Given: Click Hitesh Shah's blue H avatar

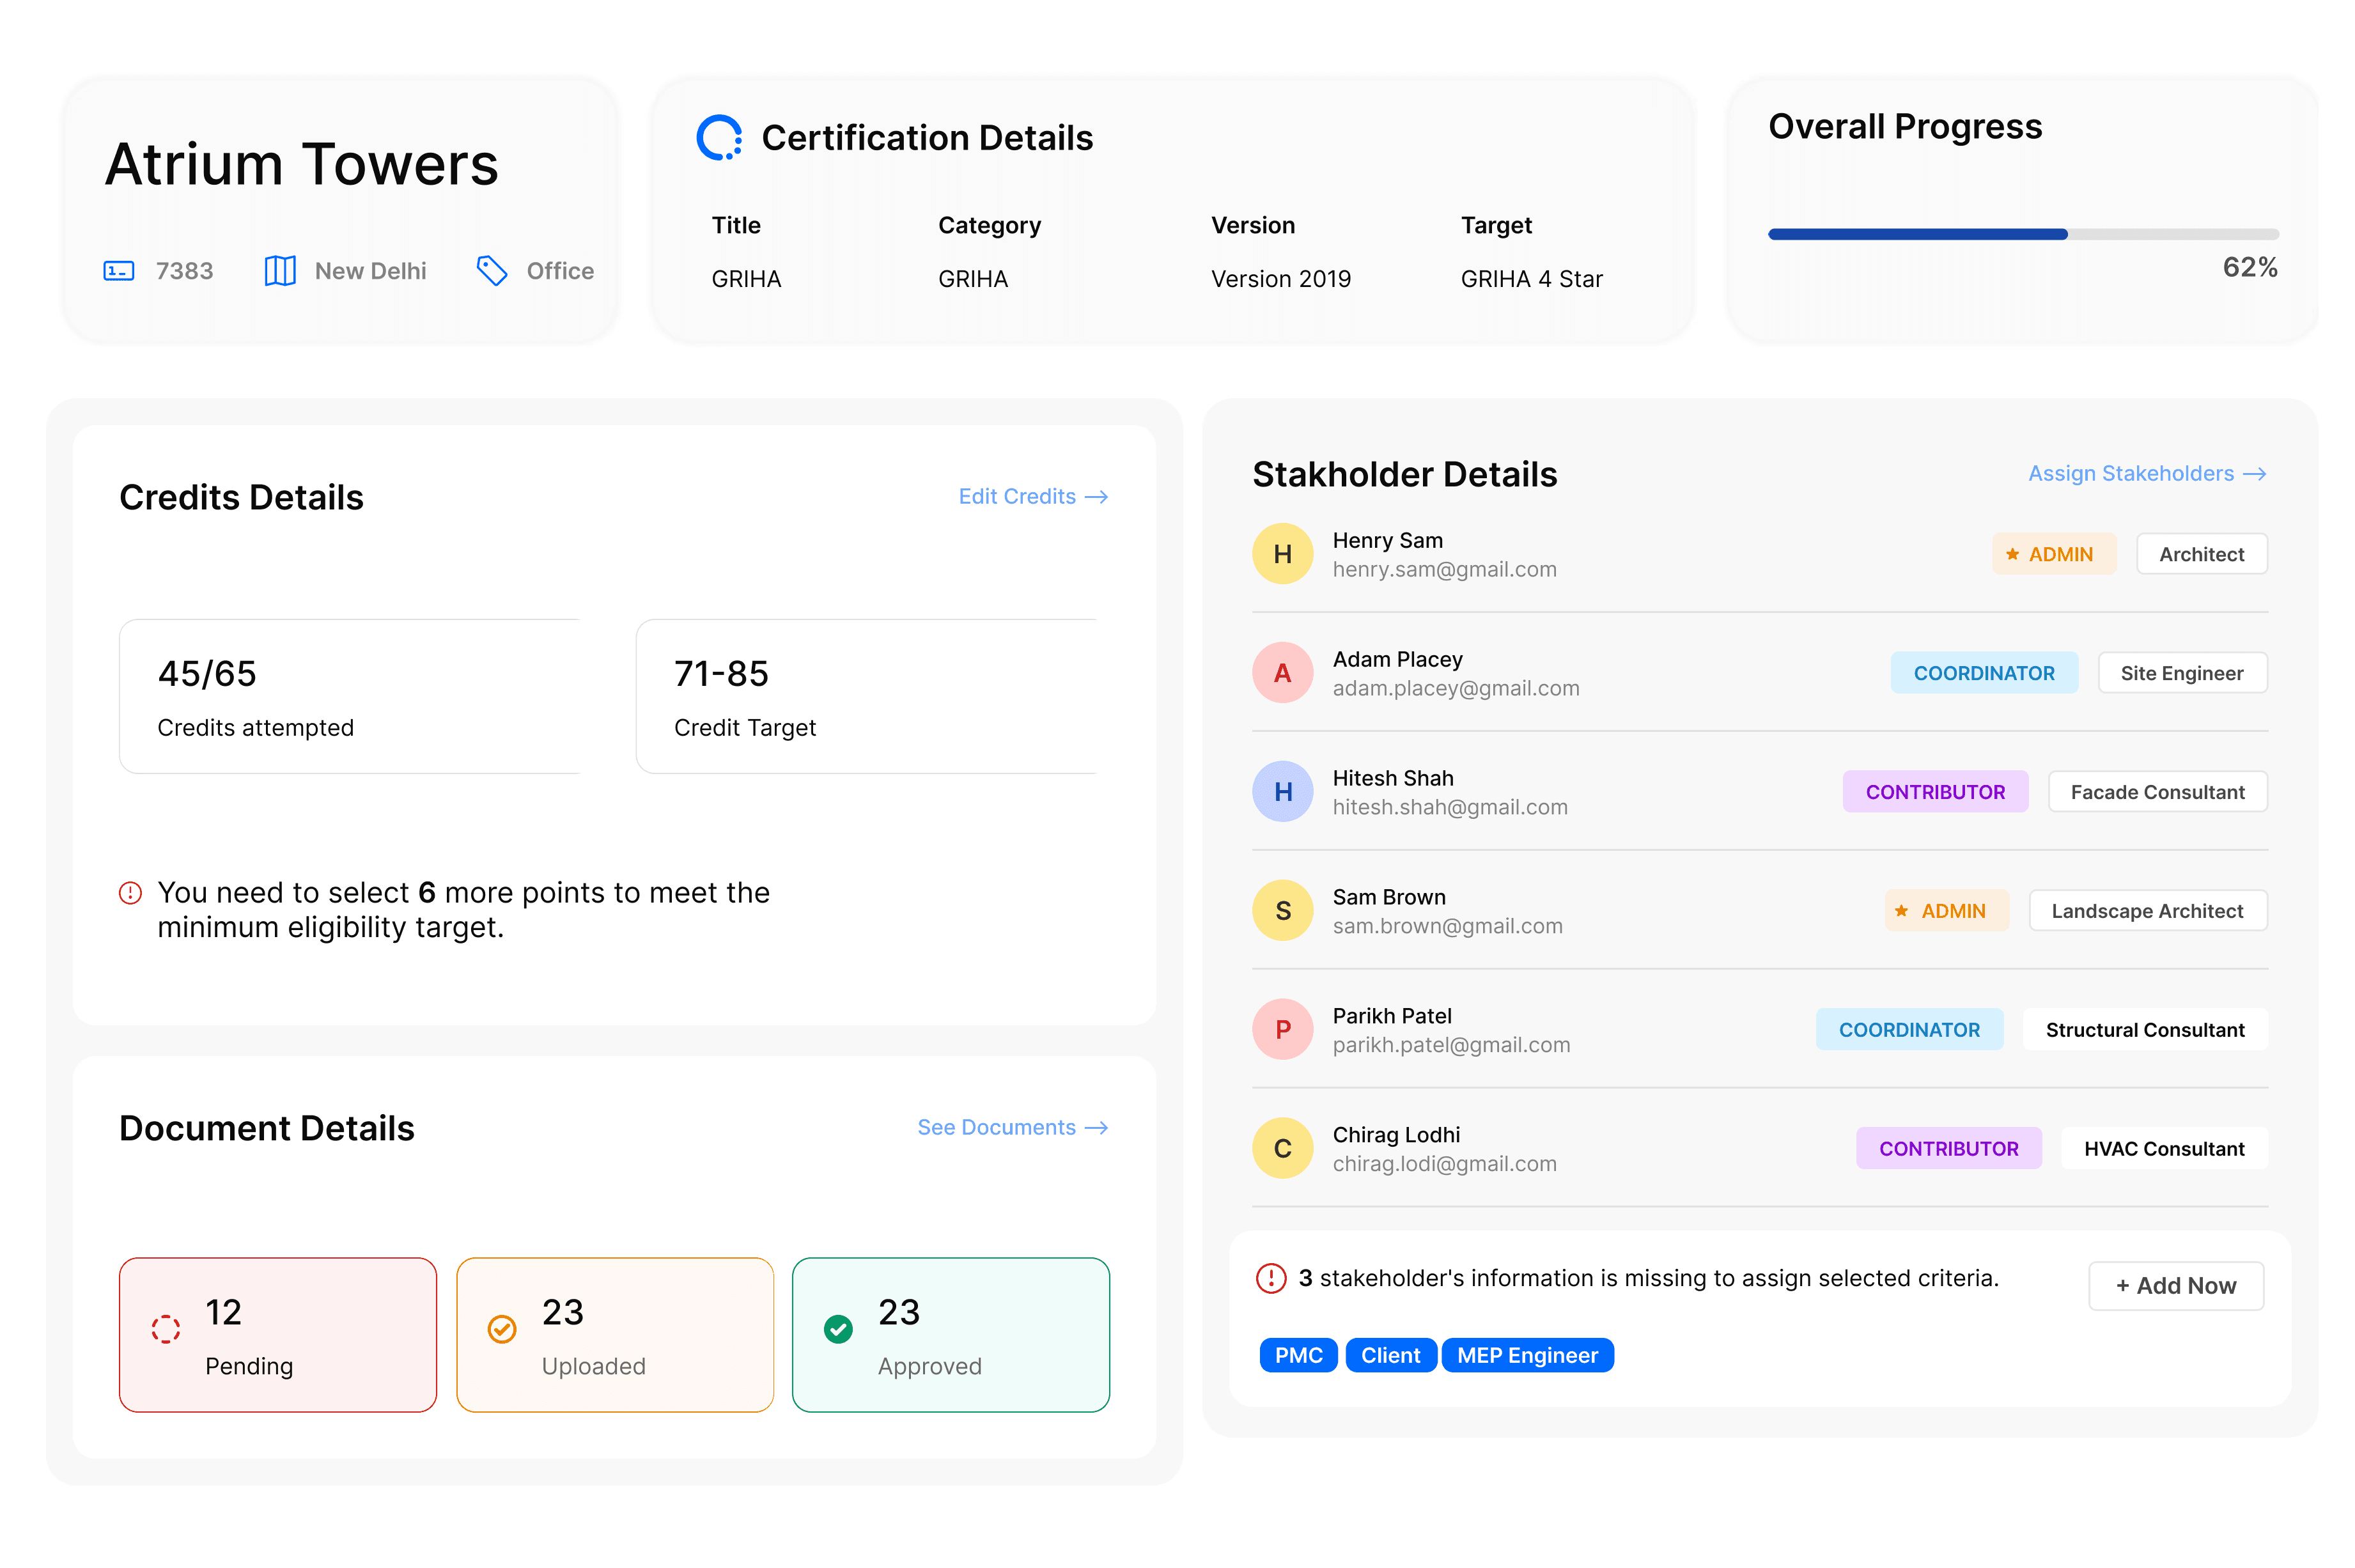Looking at the screenshot, I should [x=1282, y=792].
